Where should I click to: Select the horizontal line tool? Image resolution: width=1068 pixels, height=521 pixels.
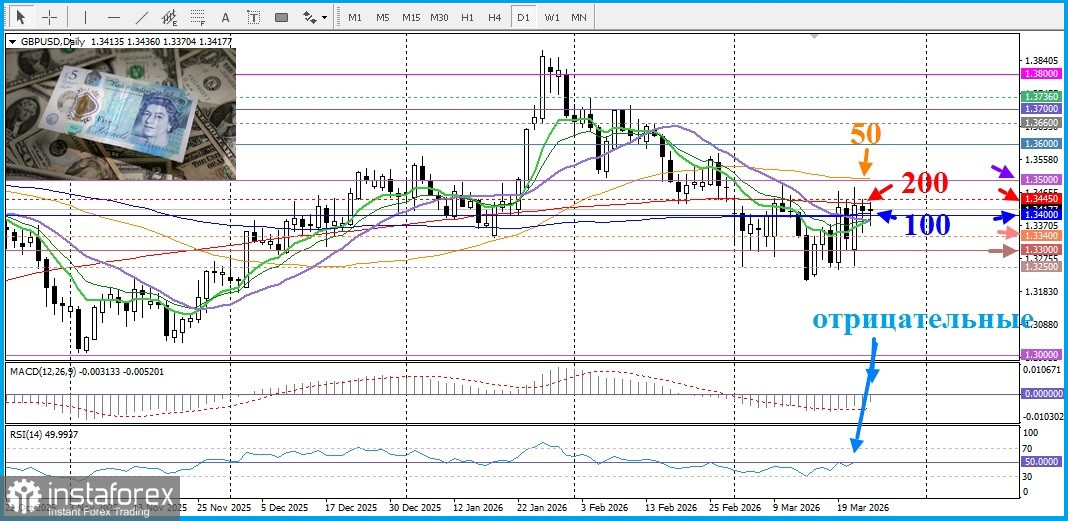113,17
